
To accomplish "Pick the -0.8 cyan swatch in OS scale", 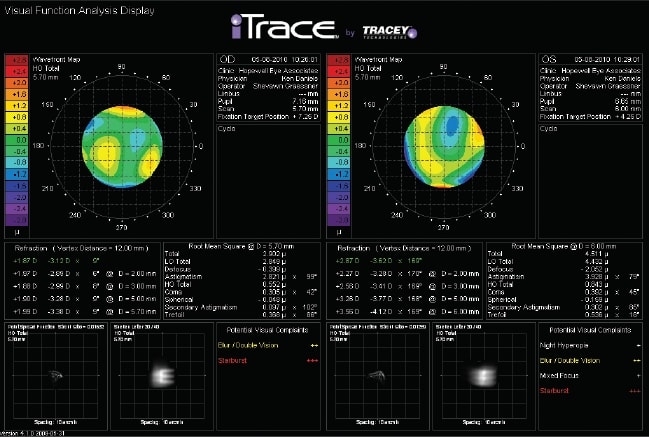I will point(339,163).
